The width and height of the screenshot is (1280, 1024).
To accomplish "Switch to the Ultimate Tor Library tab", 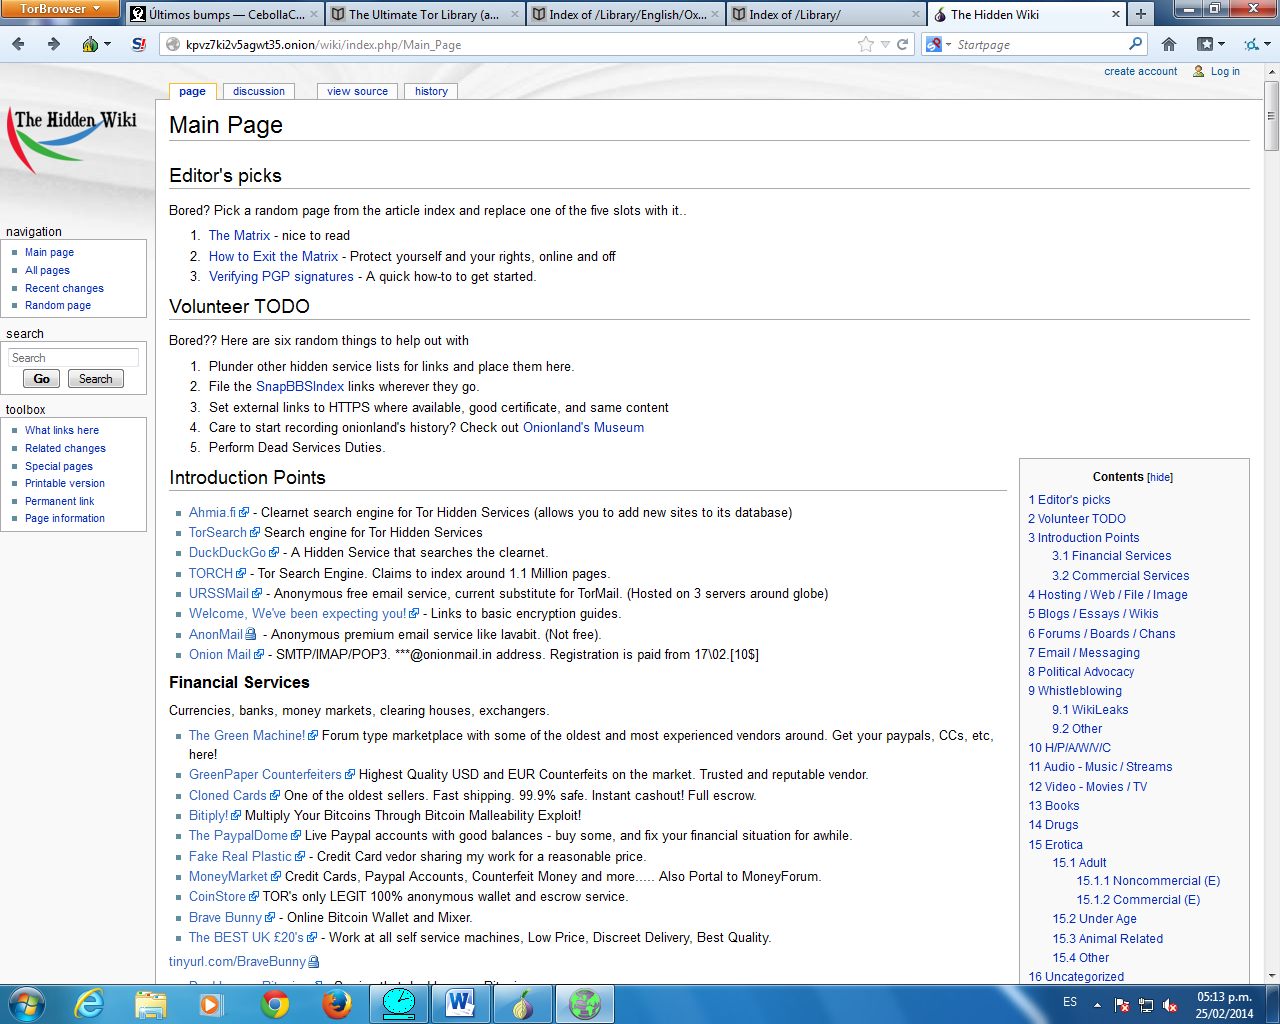I will point(424,14).
